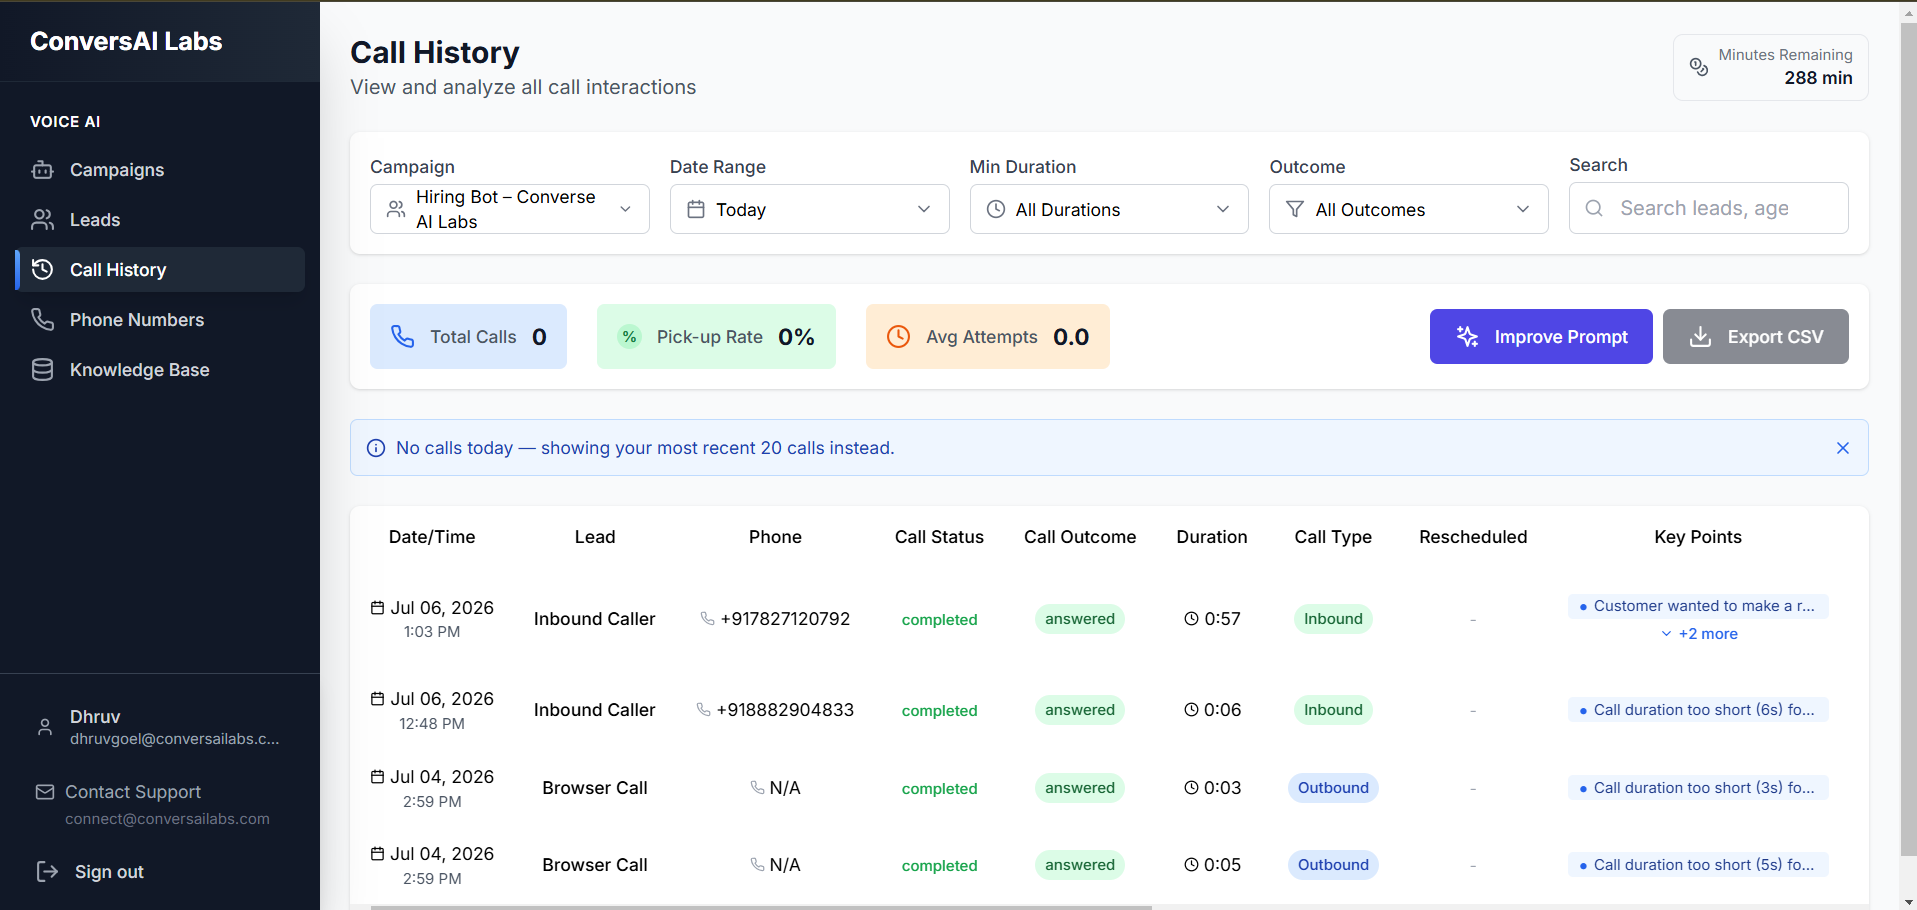
Task: Click the calendar icon for Jul 06 1:03 PM
Action: 378,608
